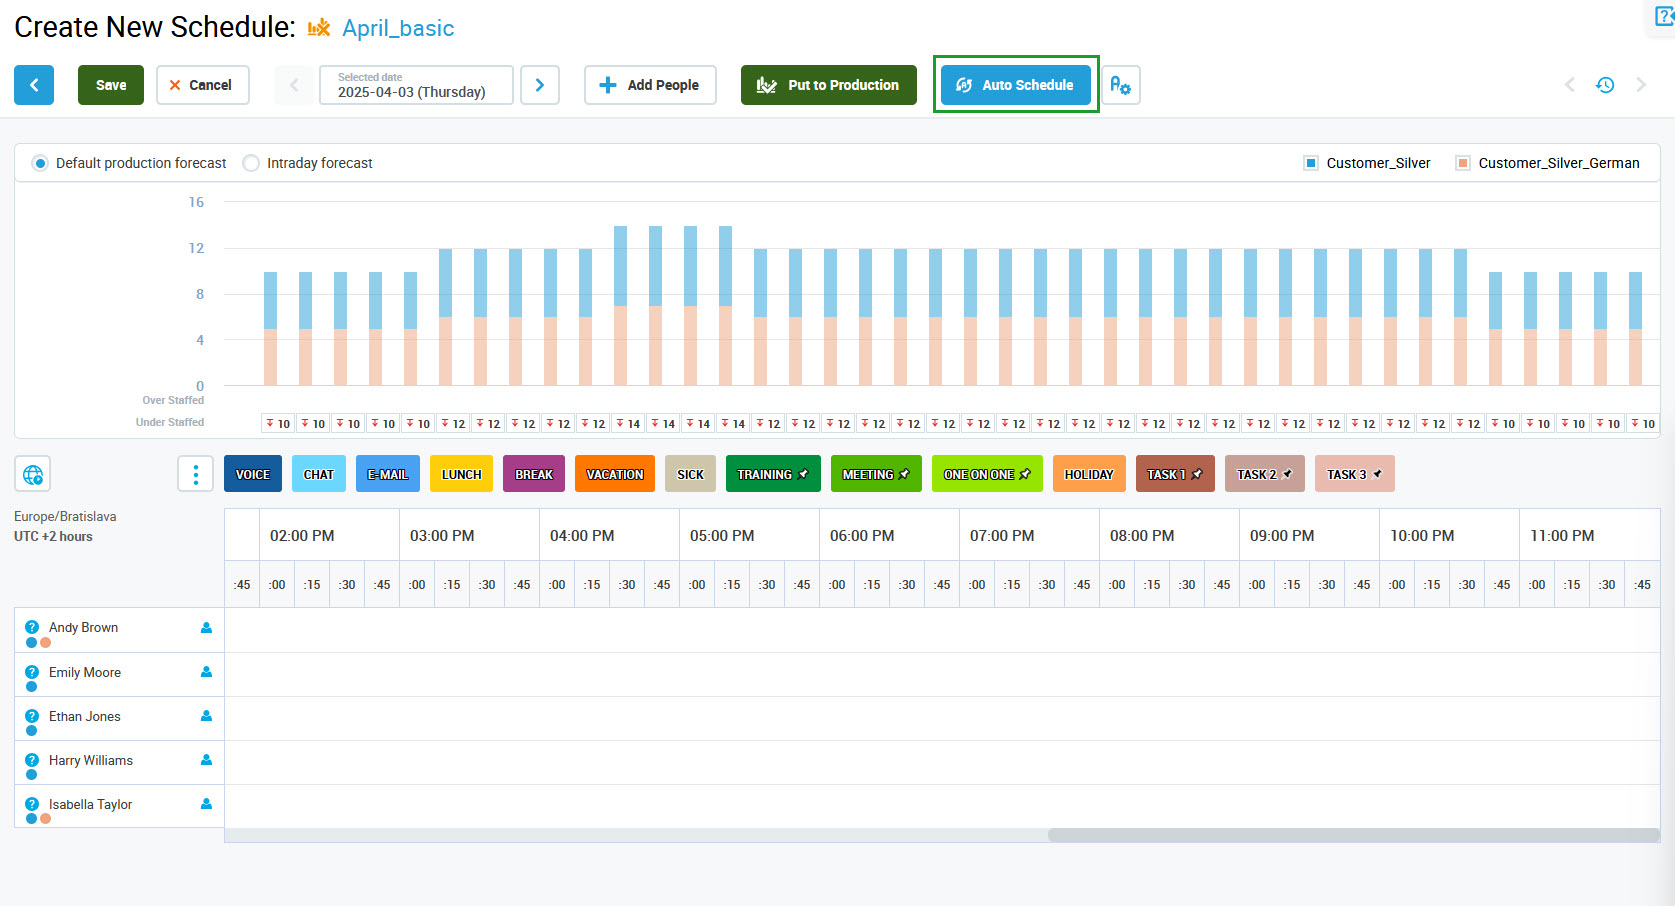Toggle the Customer_Silver_German legend swatch
Screen dimensions: 1675x906
pyautogui.click(x=1463, y=163)
